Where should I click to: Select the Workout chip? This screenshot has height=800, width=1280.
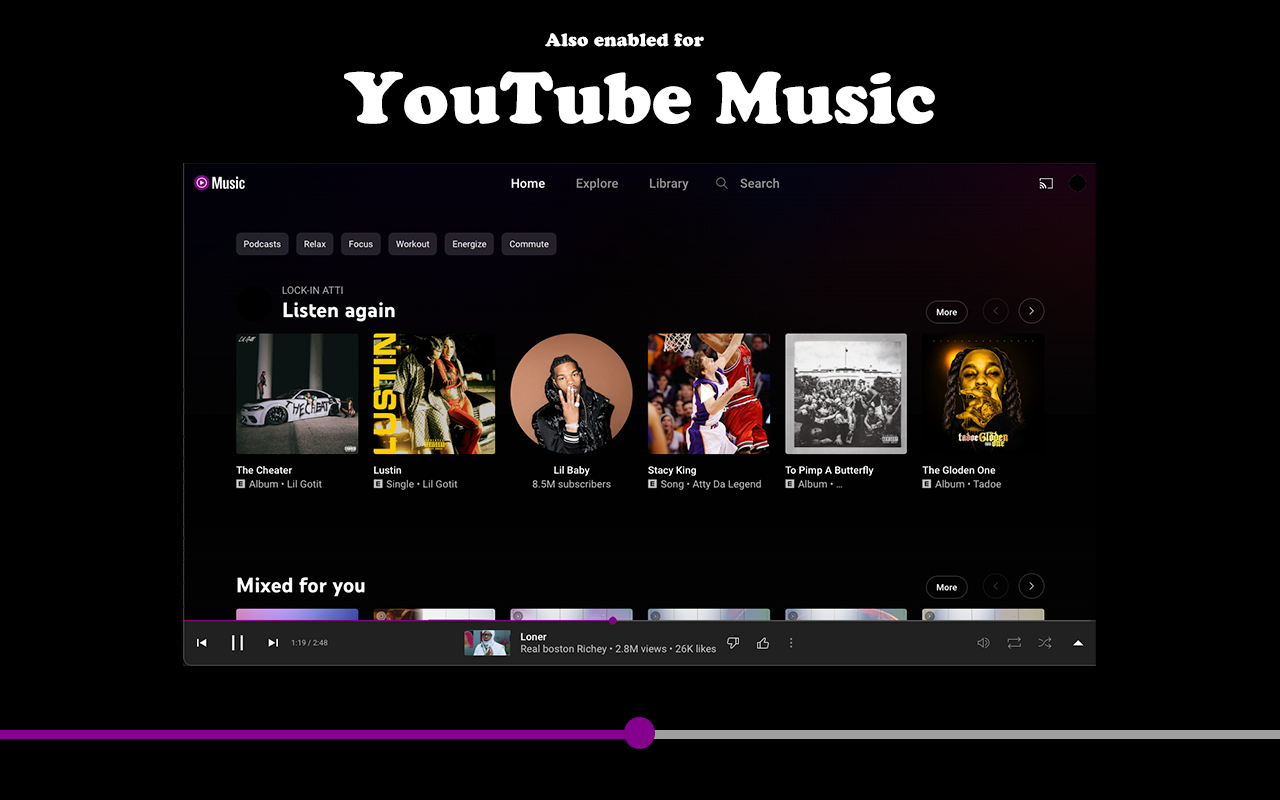pos(412,244)
